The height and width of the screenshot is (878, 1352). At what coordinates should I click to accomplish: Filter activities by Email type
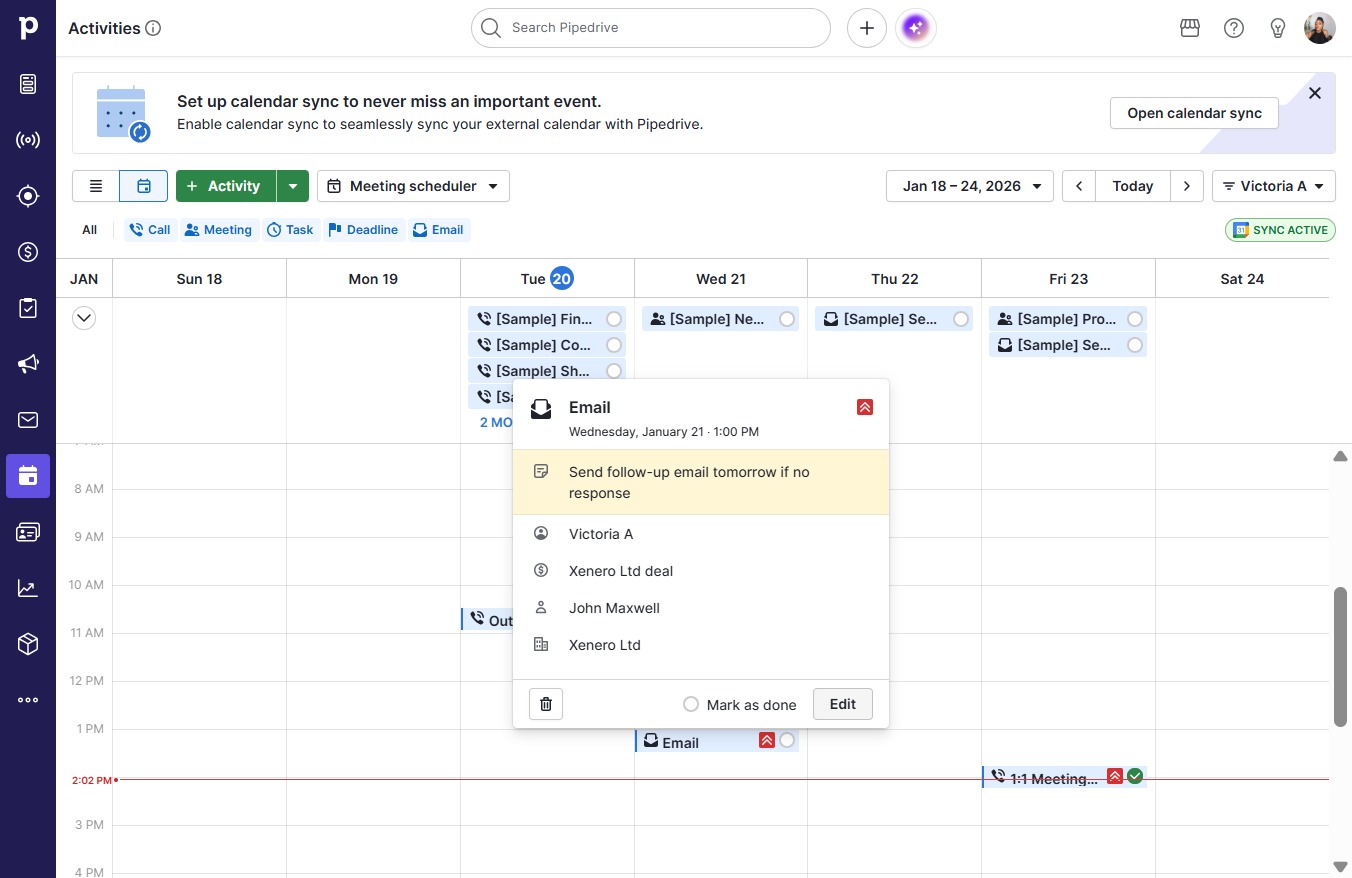(438, 230)
